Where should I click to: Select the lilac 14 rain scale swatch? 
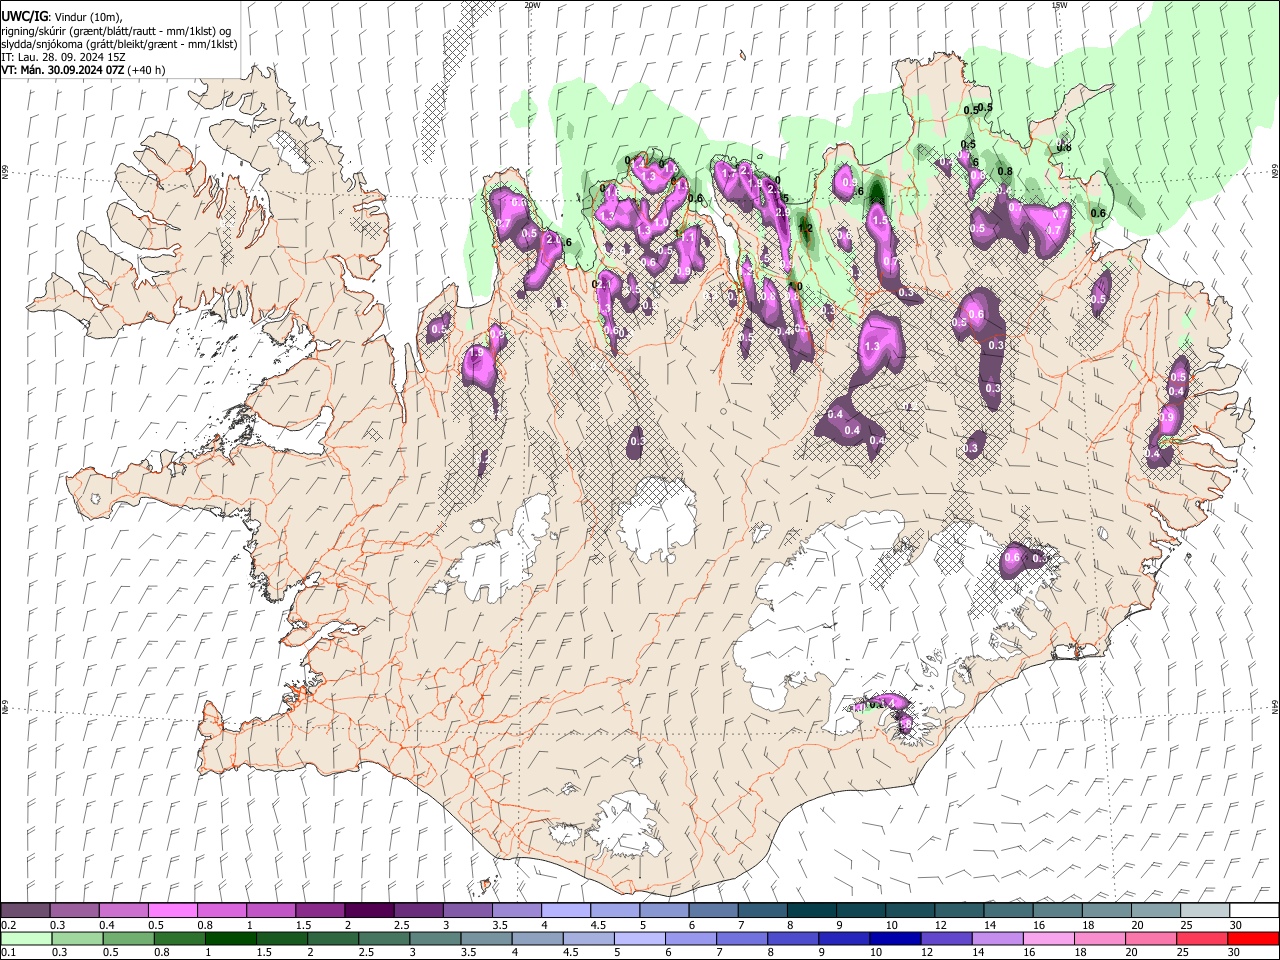(x=998, y=938)
